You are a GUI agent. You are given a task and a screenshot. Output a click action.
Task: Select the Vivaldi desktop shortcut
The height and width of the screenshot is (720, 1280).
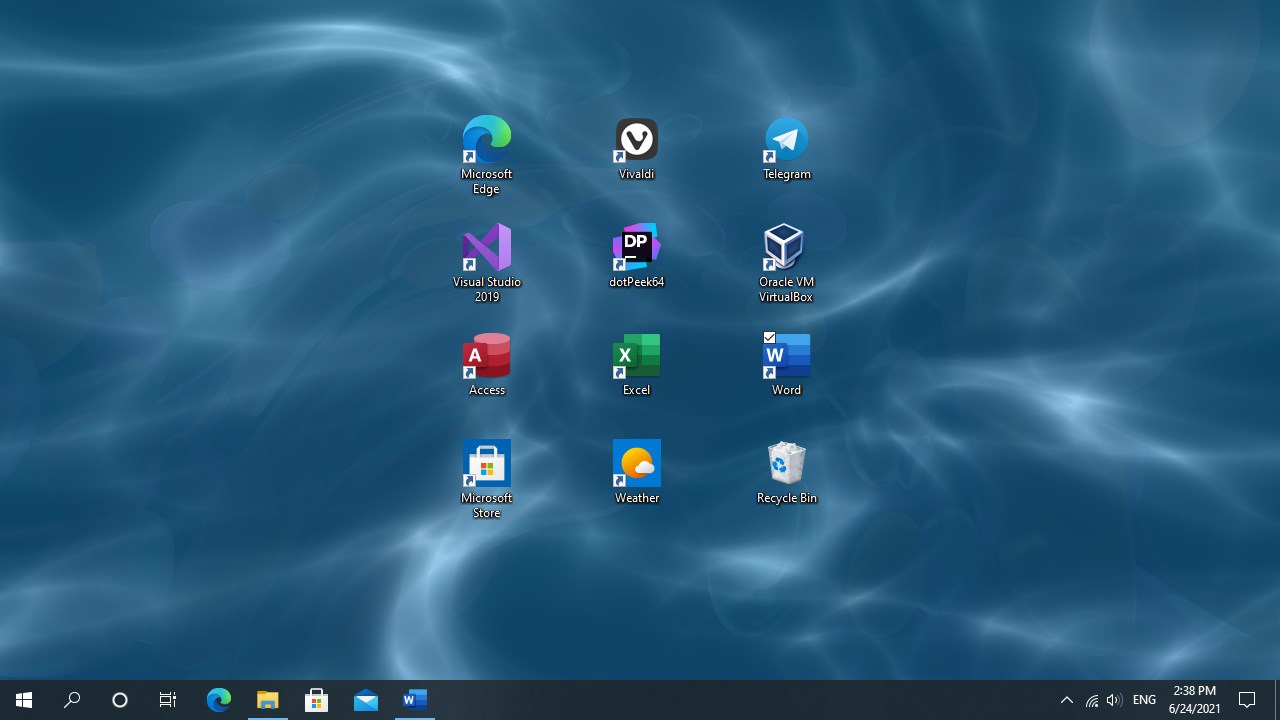click(636, 150)
